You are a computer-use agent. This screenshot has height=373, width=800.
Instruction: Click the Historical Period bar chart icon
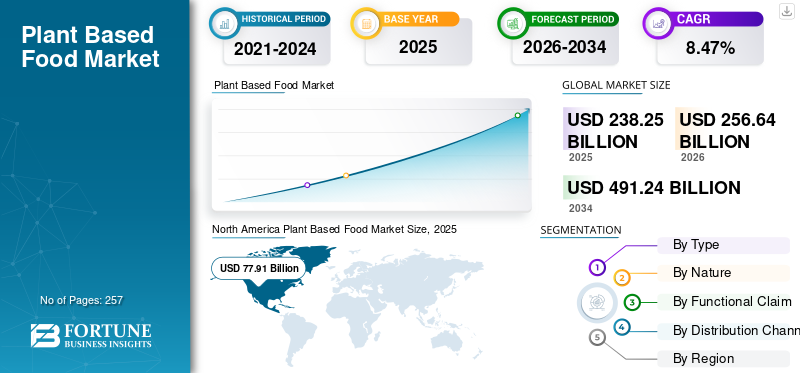click(224, 23)
